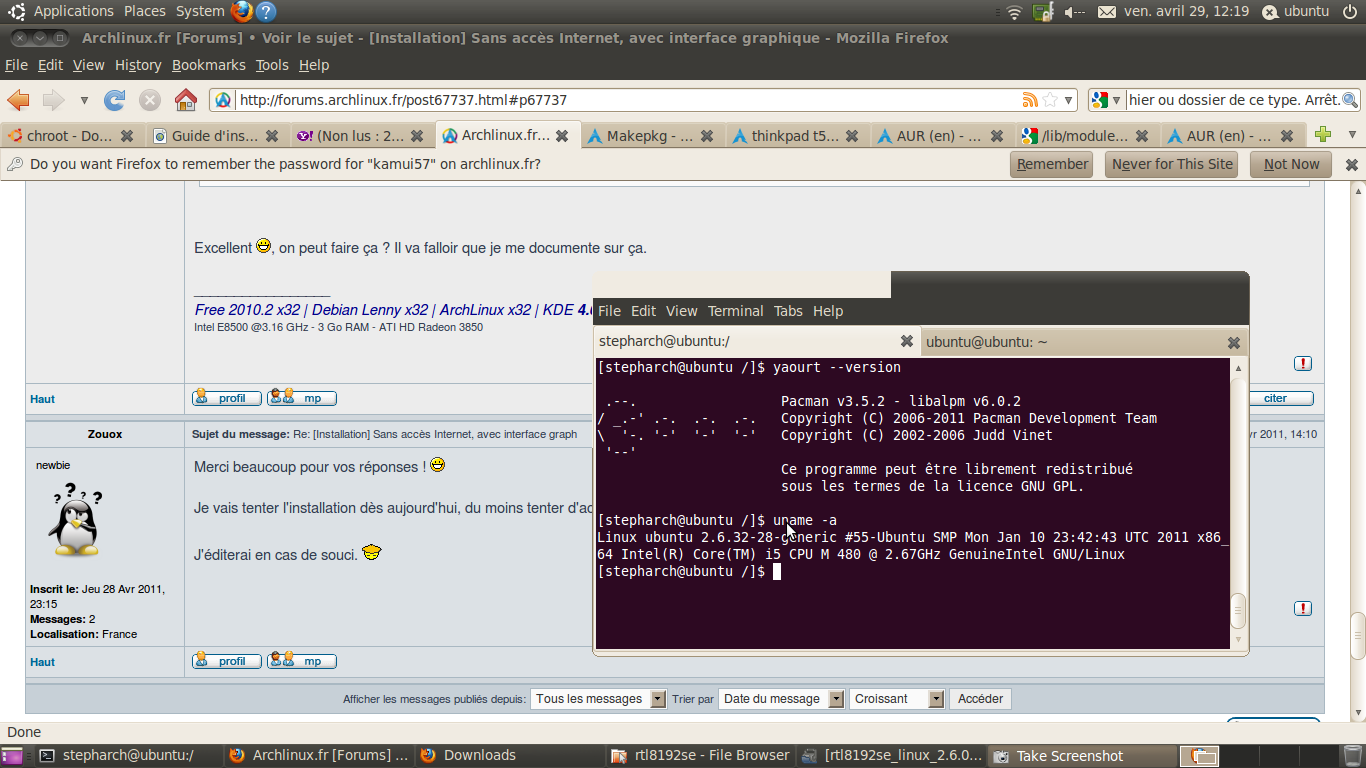Open terminal Tabs menu
The height and width of the screenshot is (768, 1366).
788,311
